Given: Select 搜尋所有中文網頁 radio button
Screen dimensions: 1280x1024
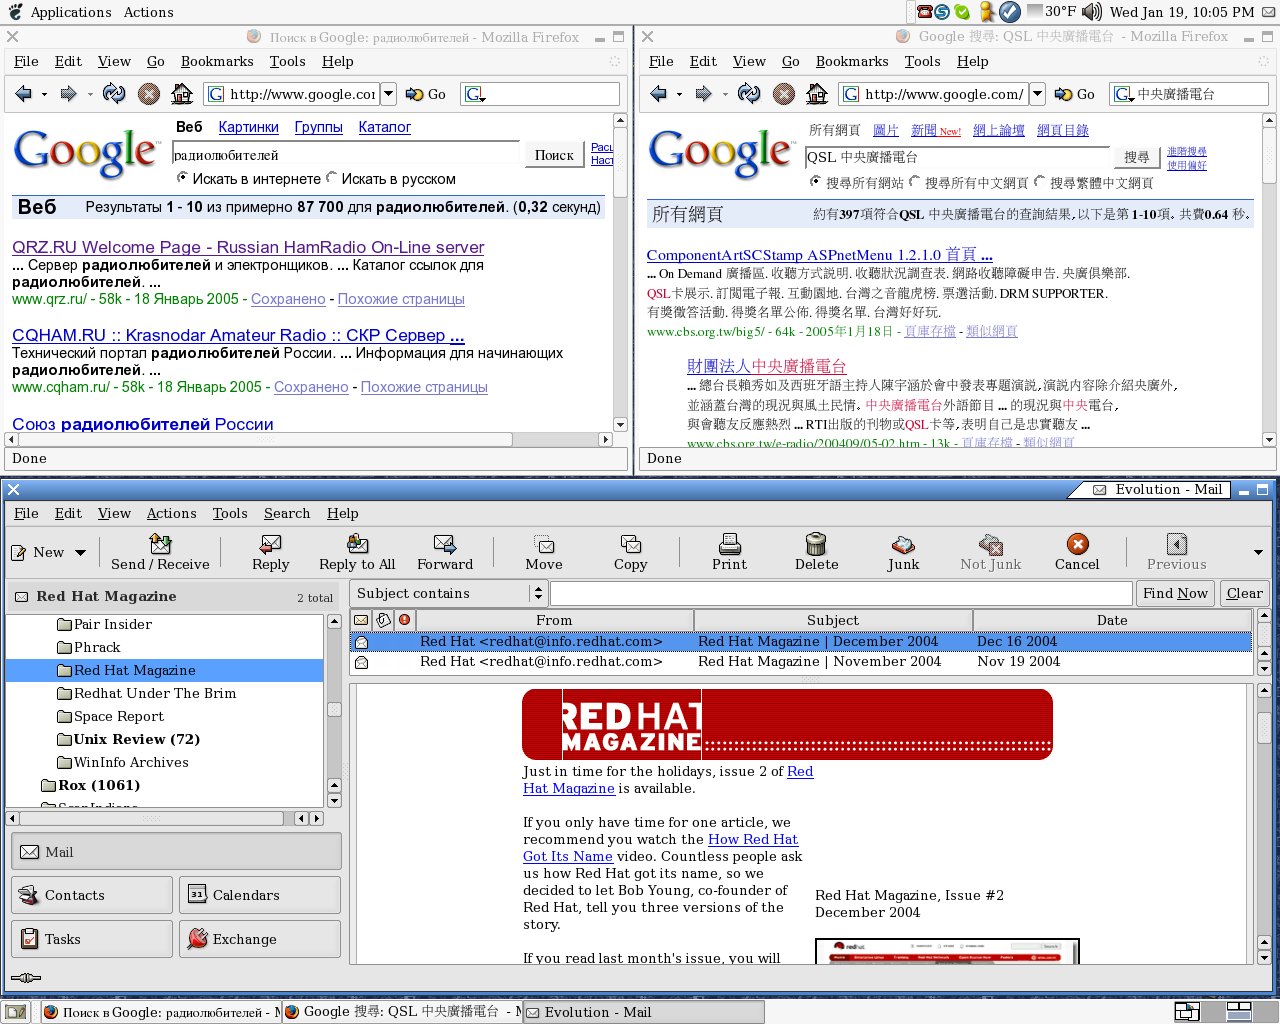Looking at the screenshot, I should pos(914,182).
